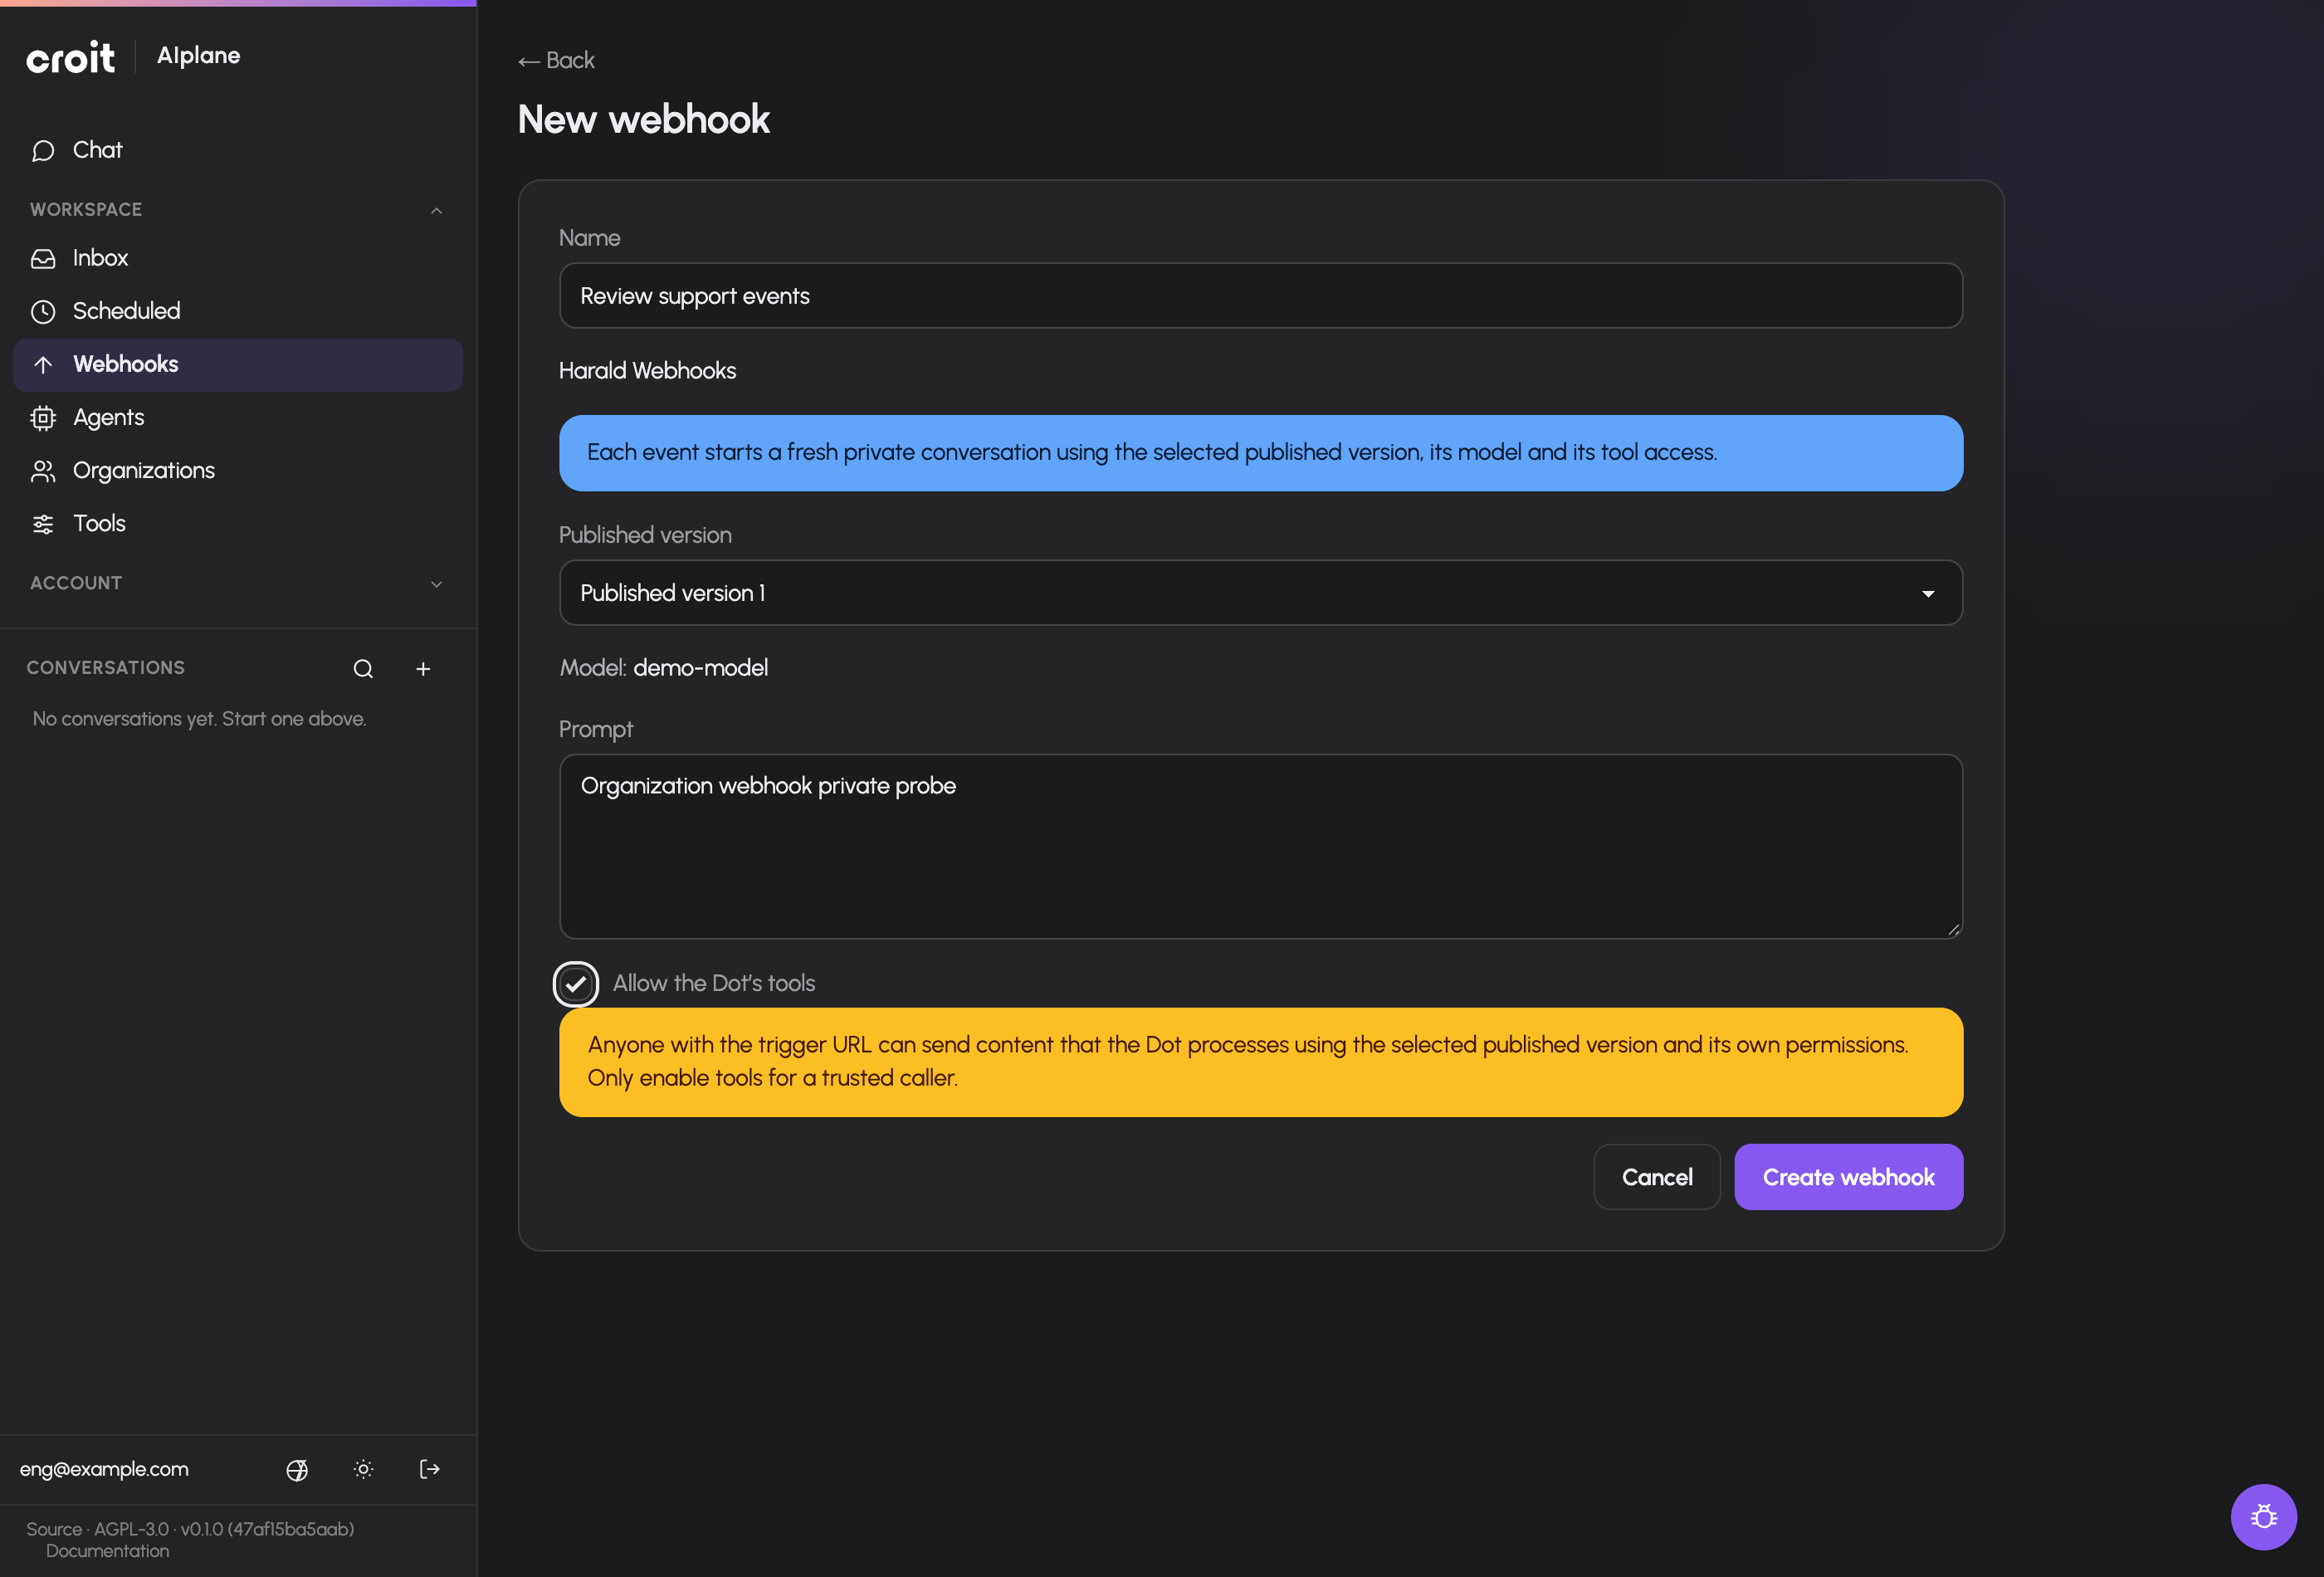Start a new conversation with plus icon

[x=423, y=669]
